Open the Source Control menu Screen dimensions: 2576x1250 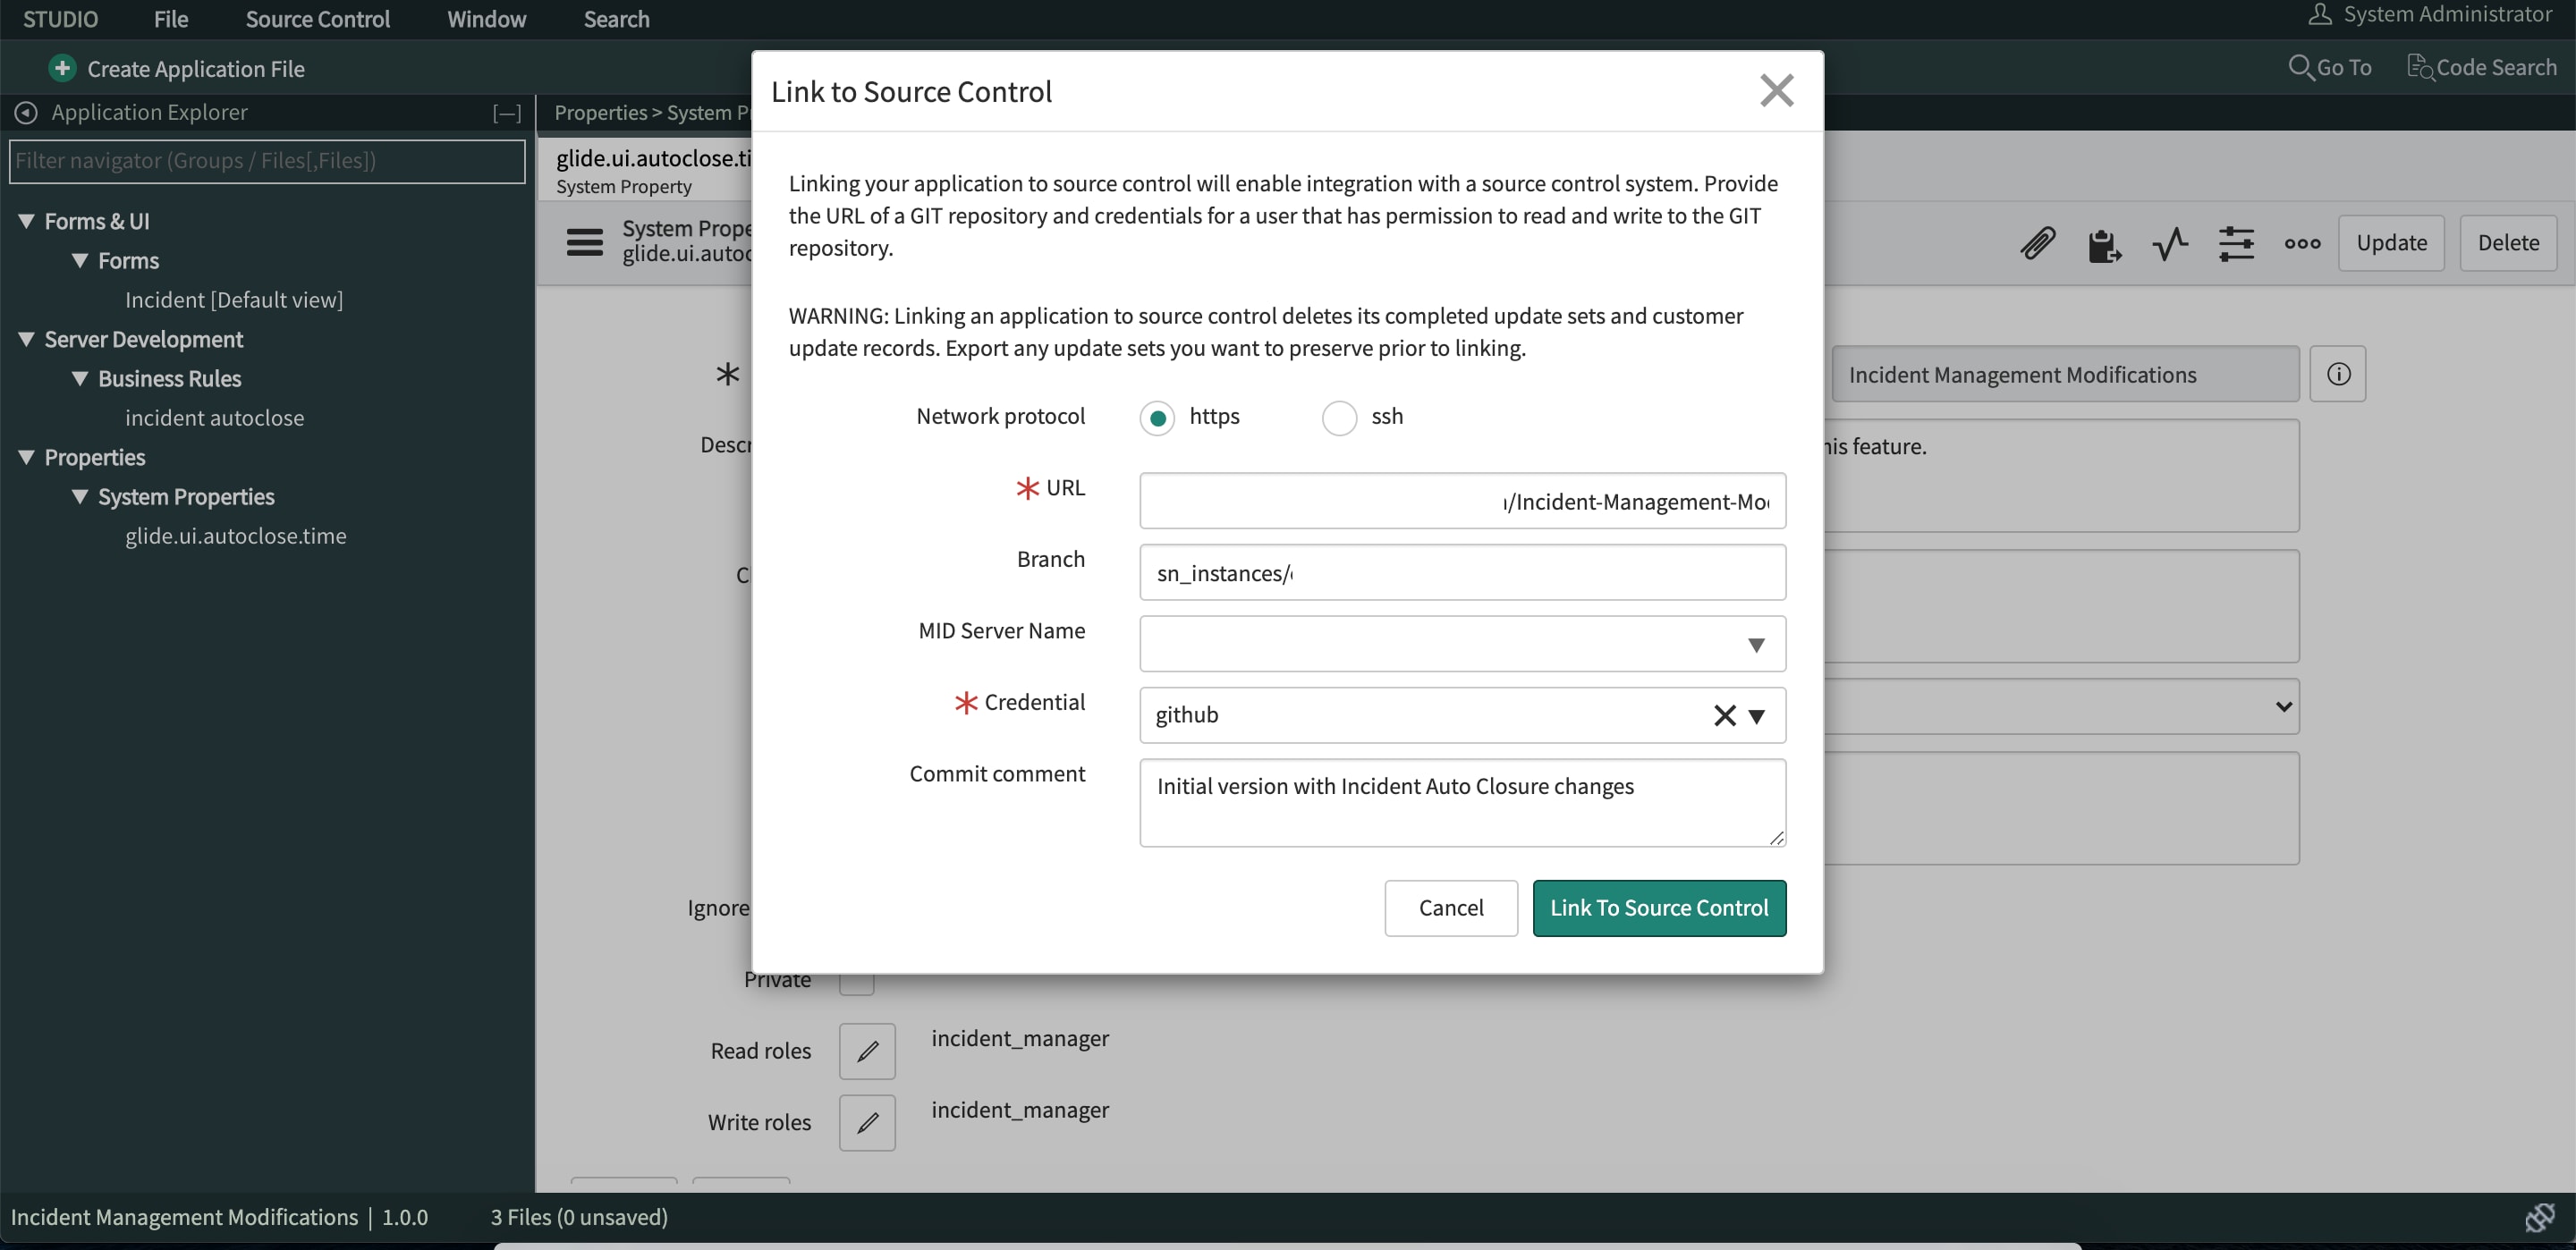[317, 19]
